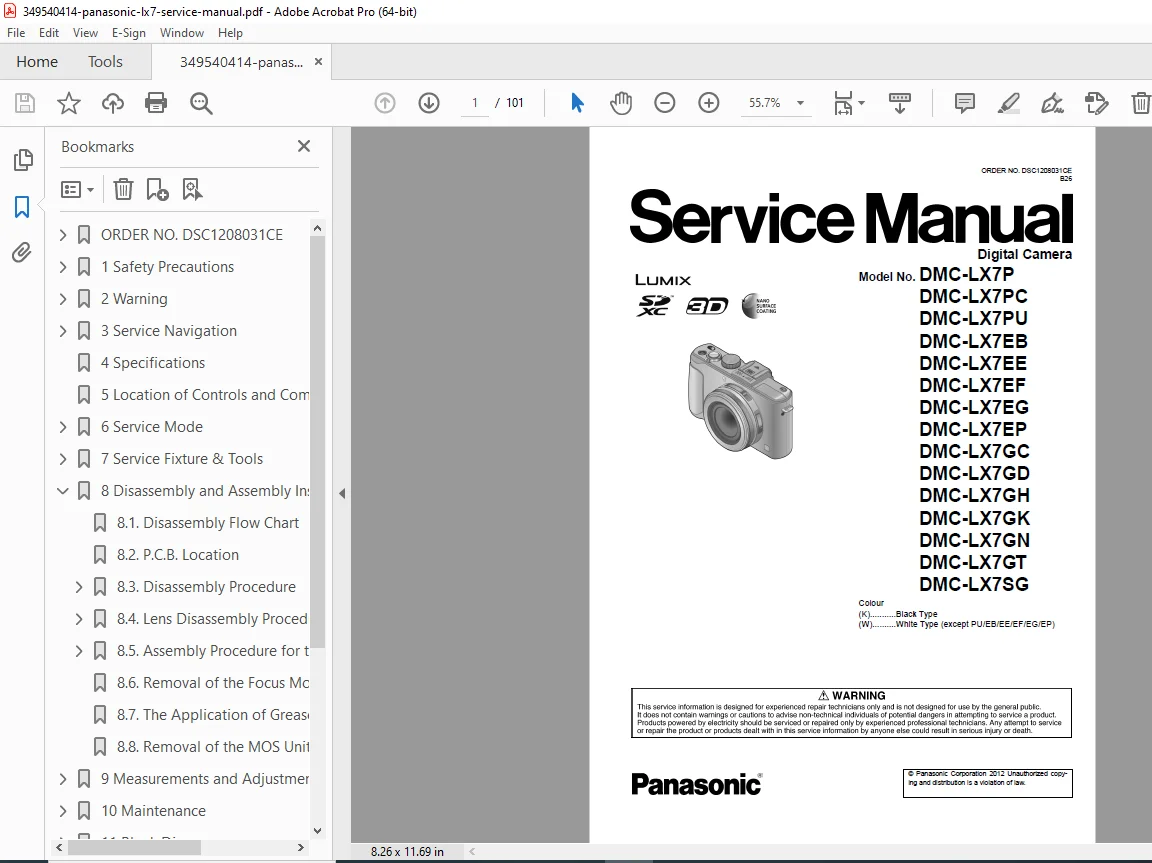Toggle the Bookmarks panel icon in sidebar

coord(22,207)
